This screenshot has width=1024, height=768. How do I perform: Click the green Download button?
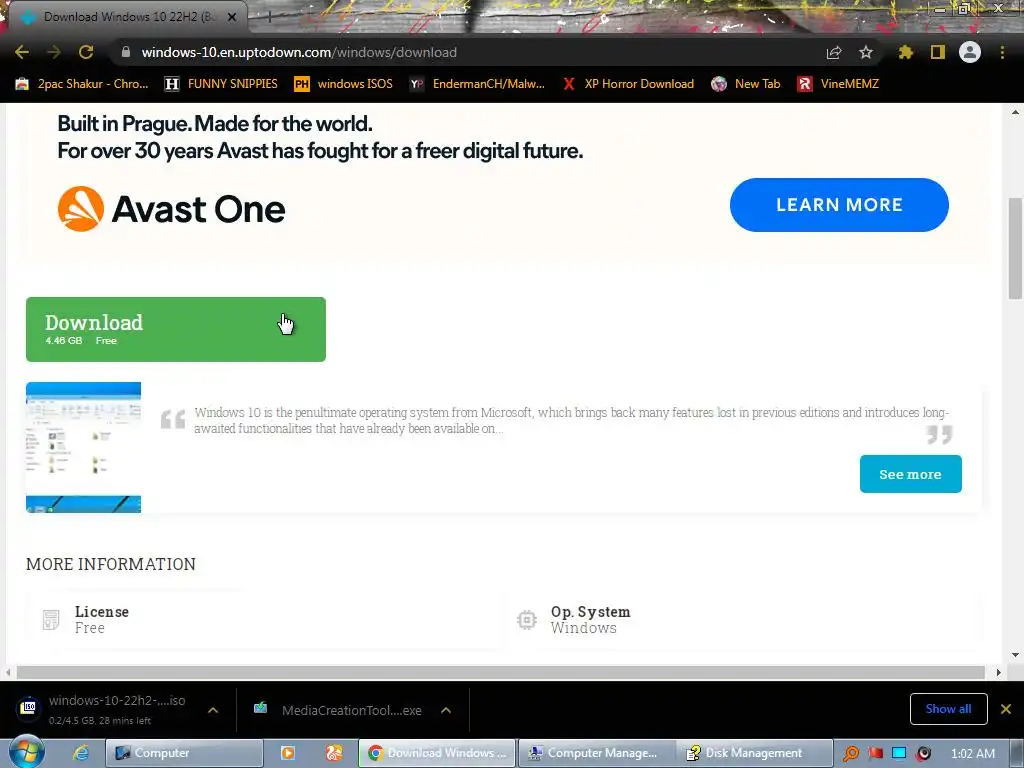[x=176, y=329]
